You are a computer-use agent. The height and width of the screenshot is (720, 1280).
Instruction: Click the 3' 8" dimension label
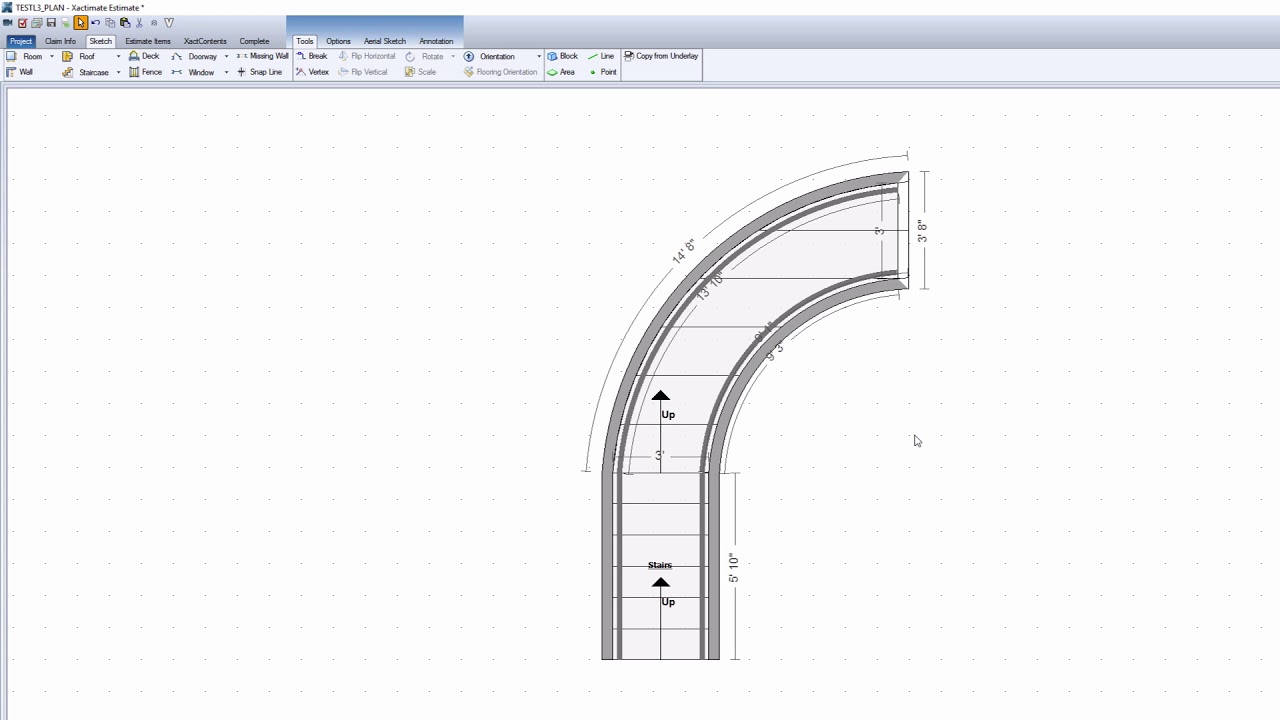pos(922,232)
